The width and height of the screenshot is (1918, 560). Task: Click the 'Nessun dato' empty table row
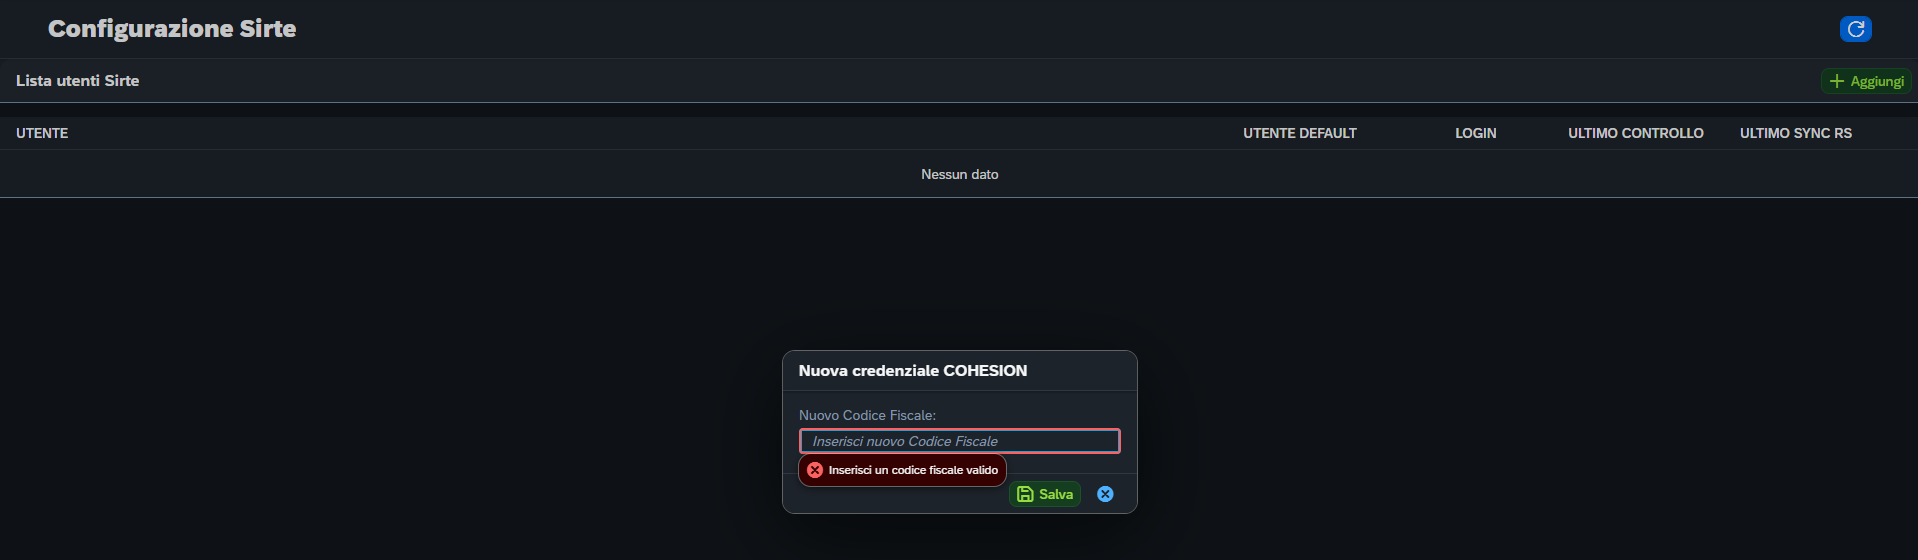tap(959, 174)
